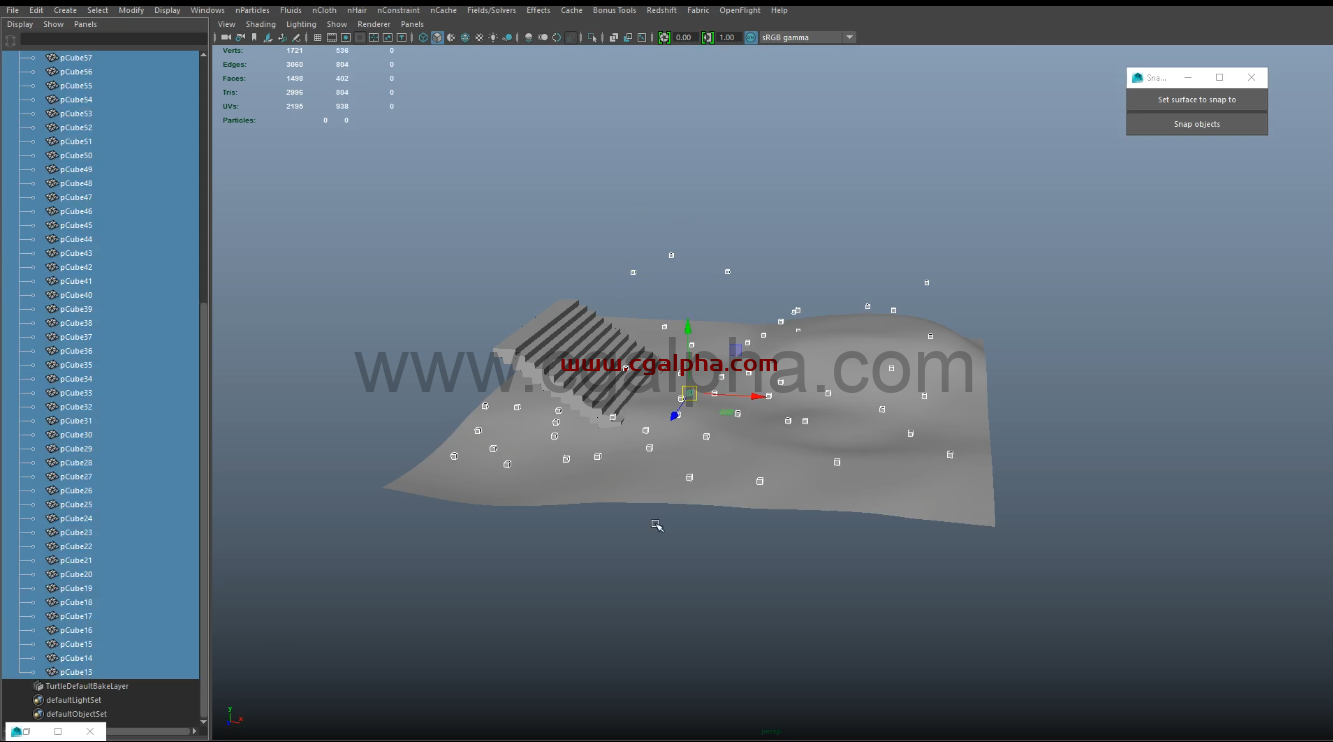1333x742 pixels.
Task: Select TurtleDefaultBakeLayer in the Outliner
Action: tap(87, 686)
